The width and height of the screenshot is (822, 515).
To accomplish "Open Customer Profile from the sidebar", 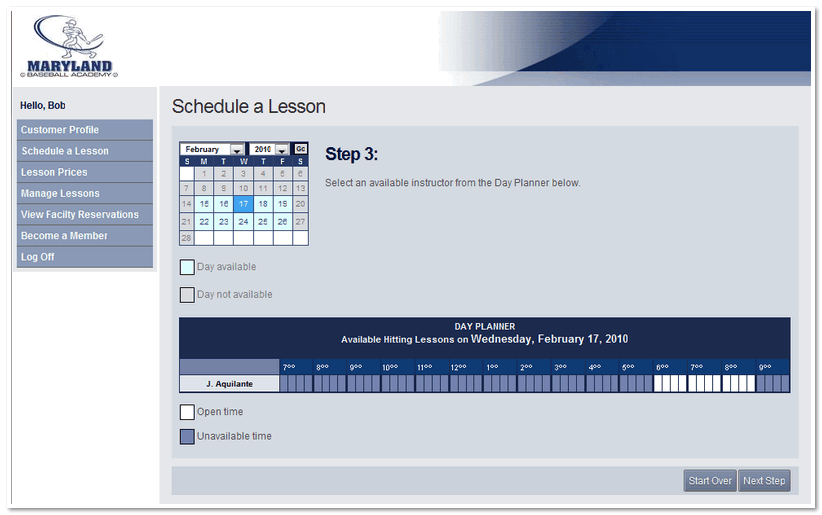I will [85, 130].
